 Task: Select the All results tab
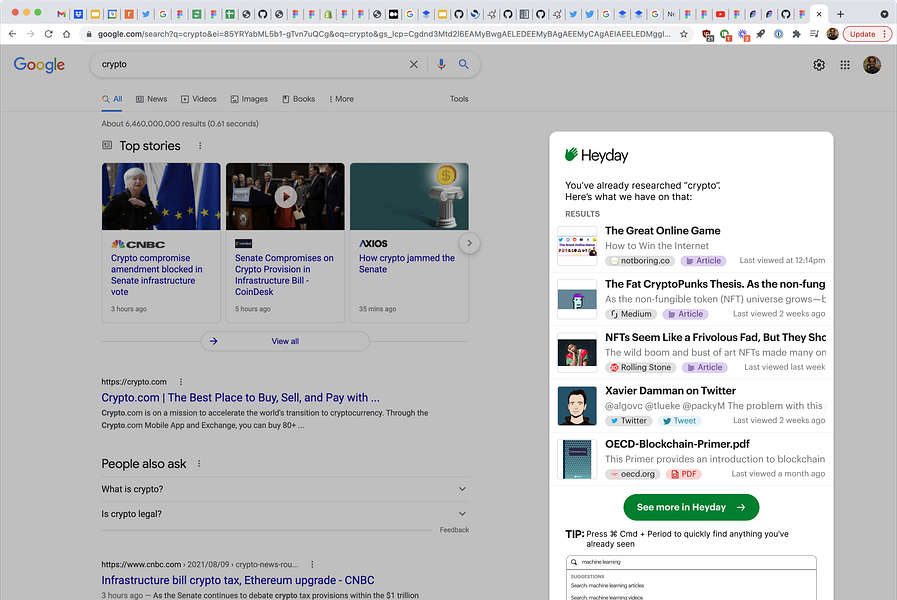(112, 99)
